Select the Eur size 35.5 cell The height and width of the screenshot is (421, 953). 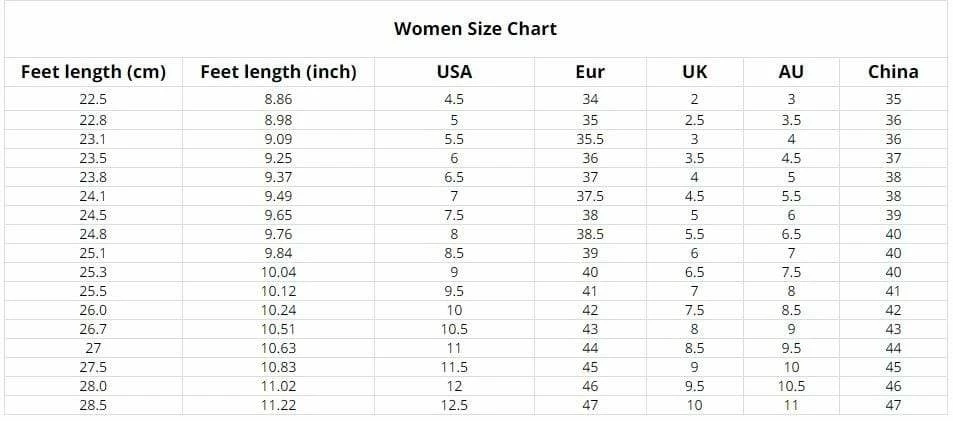coord(590,139)
